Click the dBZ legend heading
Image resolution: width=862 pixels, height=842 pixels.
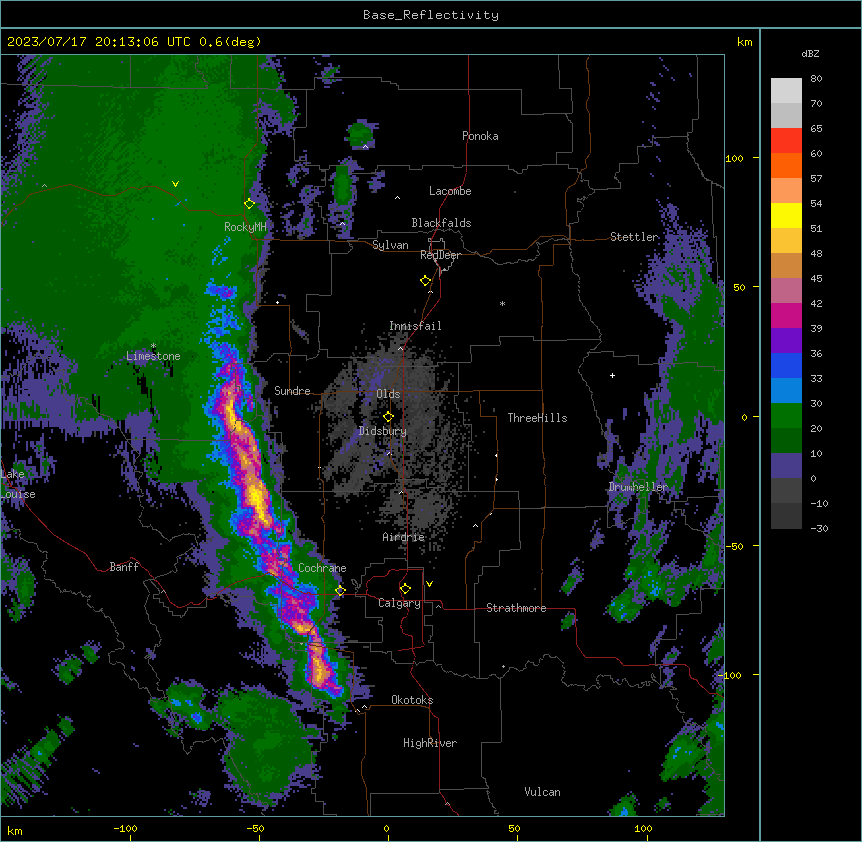pyautogui.click(x=810, y=53)
